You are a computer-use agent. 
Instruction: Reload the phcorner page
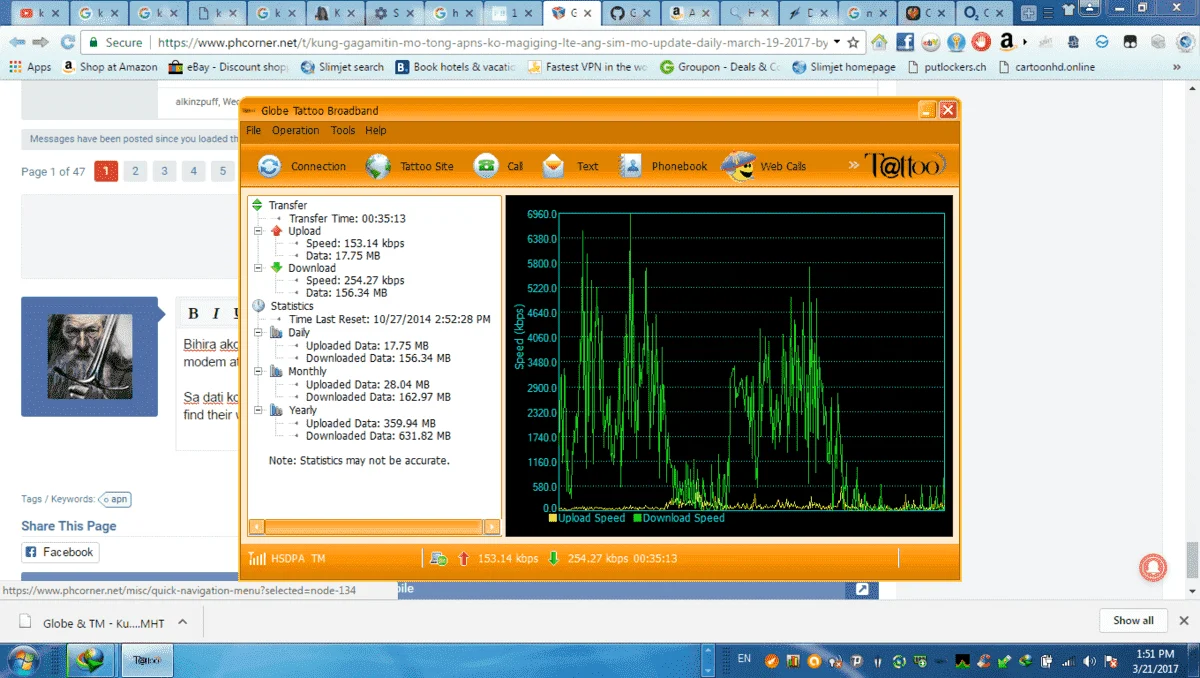tap(68, 43)
